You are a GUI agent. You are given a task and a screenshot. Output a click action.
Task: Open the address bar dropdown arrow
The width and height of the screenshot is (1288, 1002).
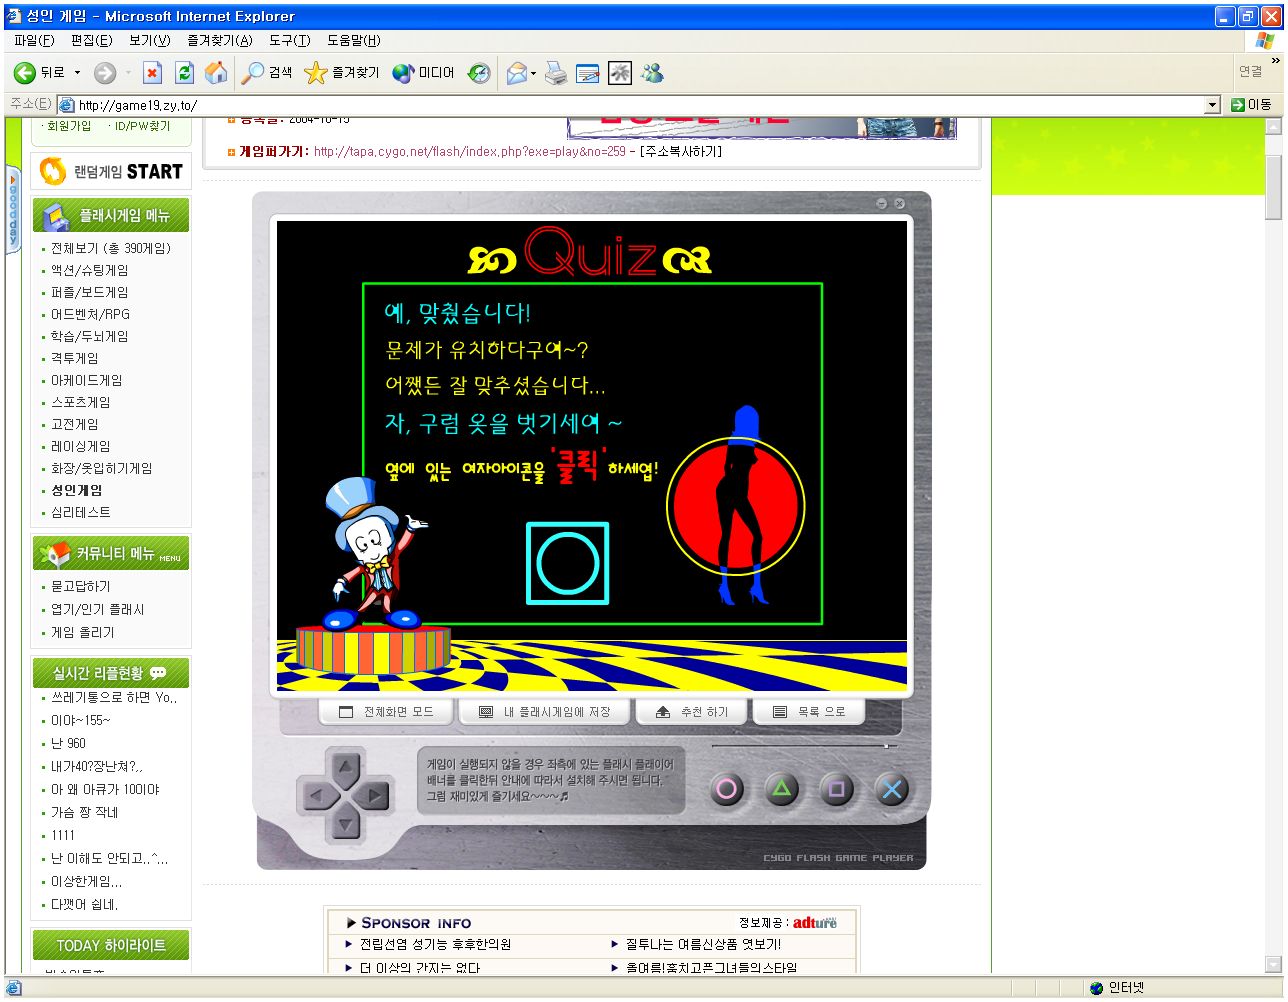coord(1213,105)
